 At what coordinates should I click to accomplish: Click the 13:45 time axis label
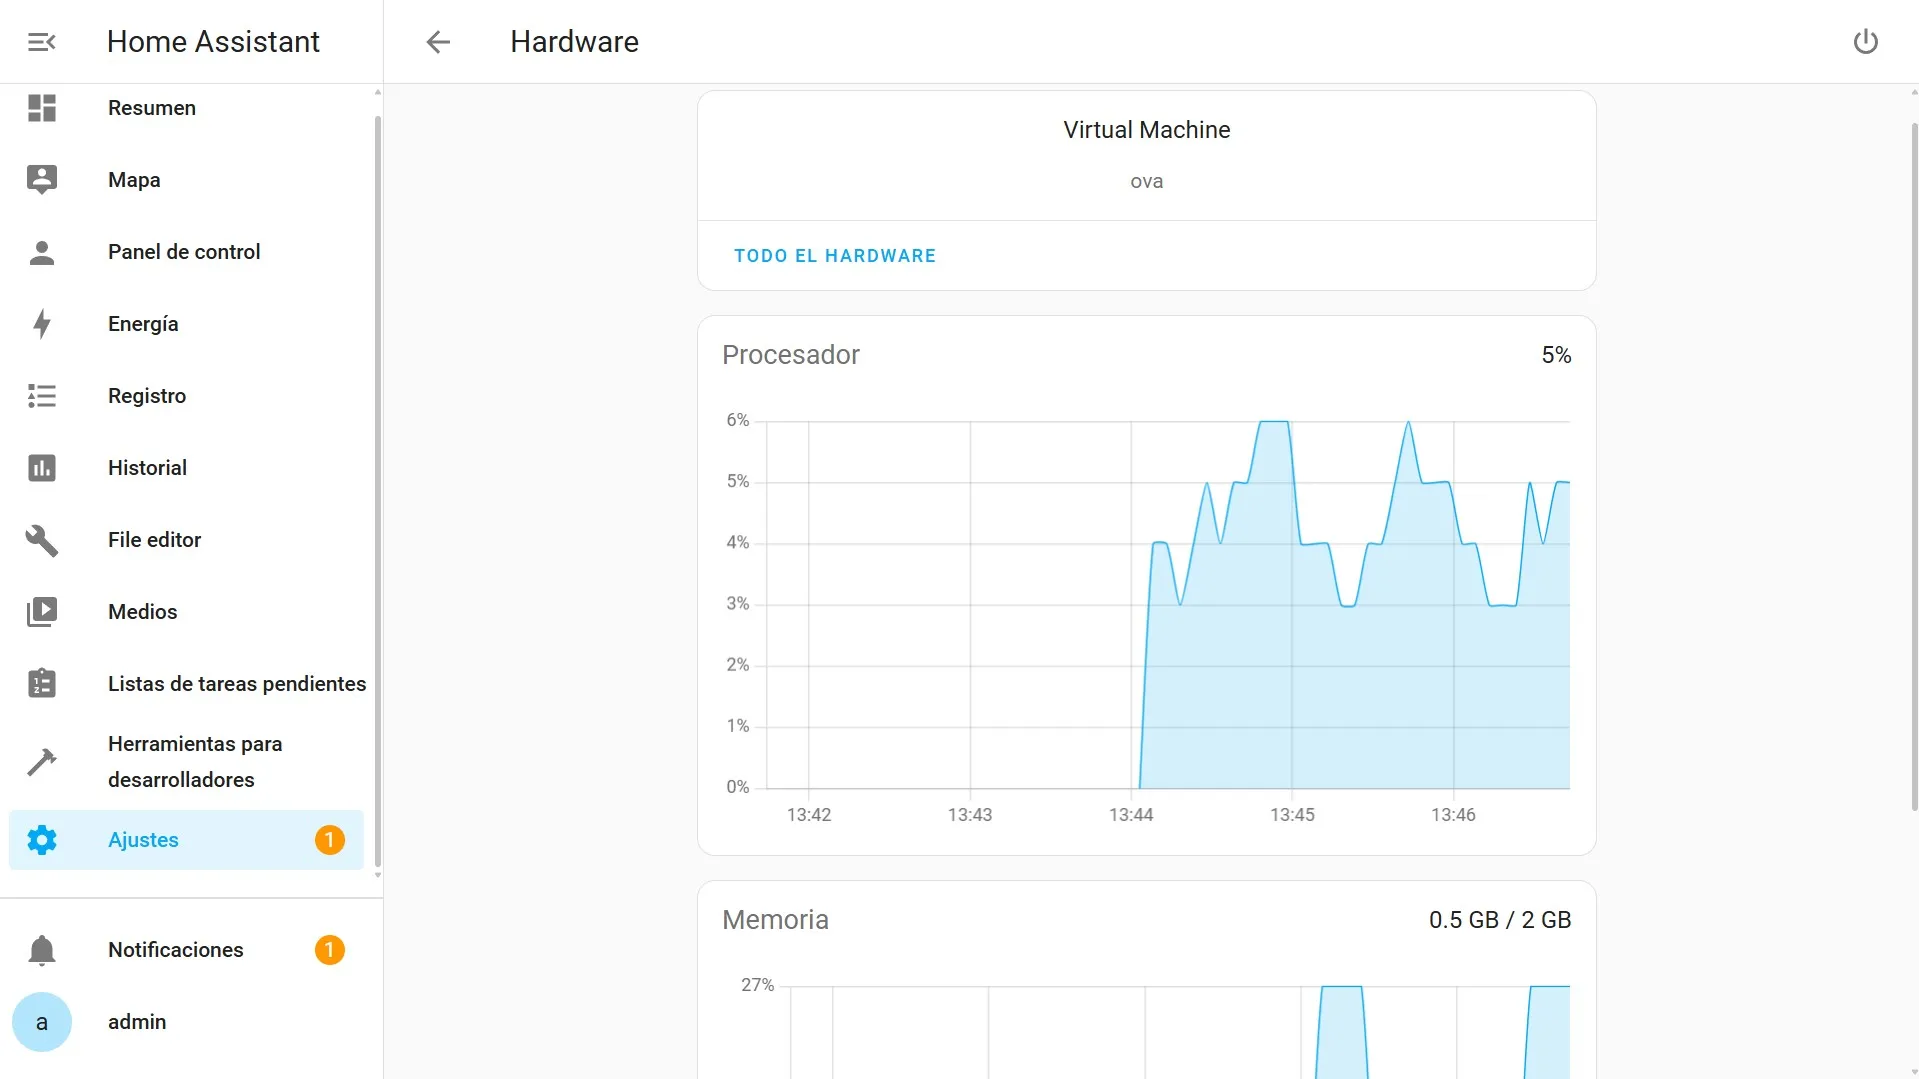tap(1292, 815)
